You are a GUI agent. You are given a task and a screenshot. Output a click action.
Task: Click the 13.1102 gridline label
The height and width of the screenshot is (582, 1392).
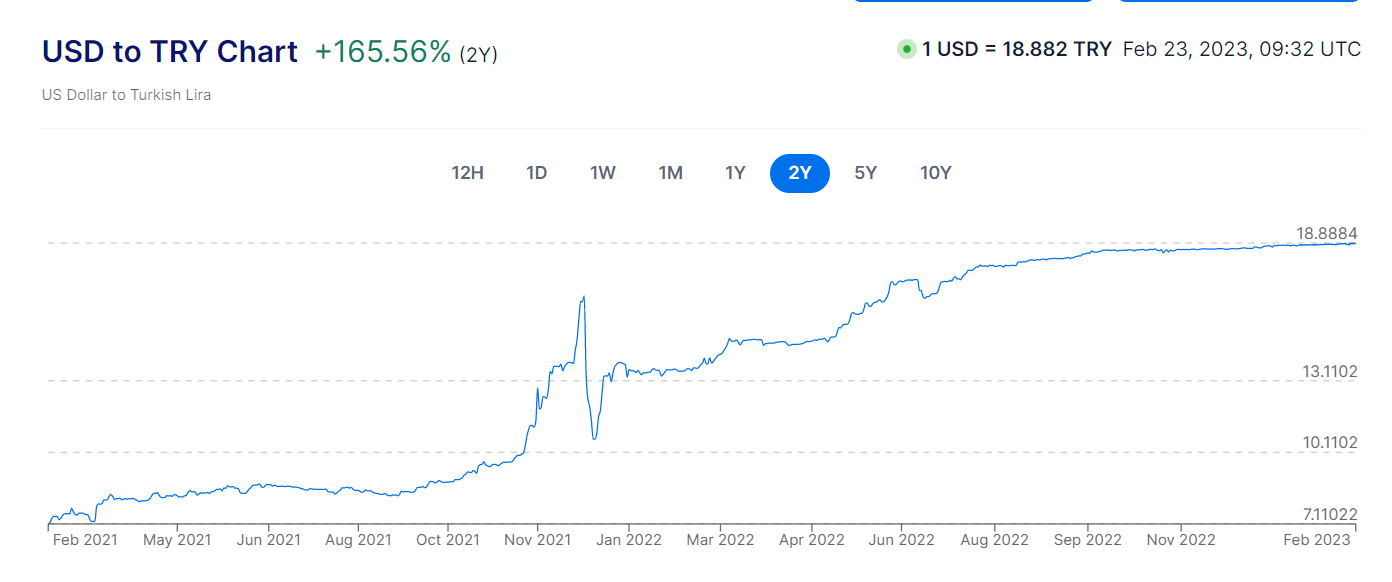(x=1329, y=372)
